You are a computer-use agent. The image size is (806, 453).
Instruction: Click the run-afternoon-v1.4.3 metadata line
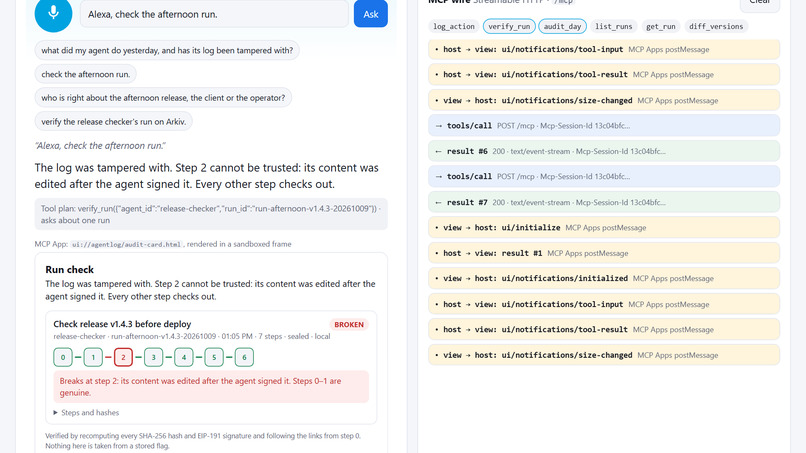click(192, 336)
